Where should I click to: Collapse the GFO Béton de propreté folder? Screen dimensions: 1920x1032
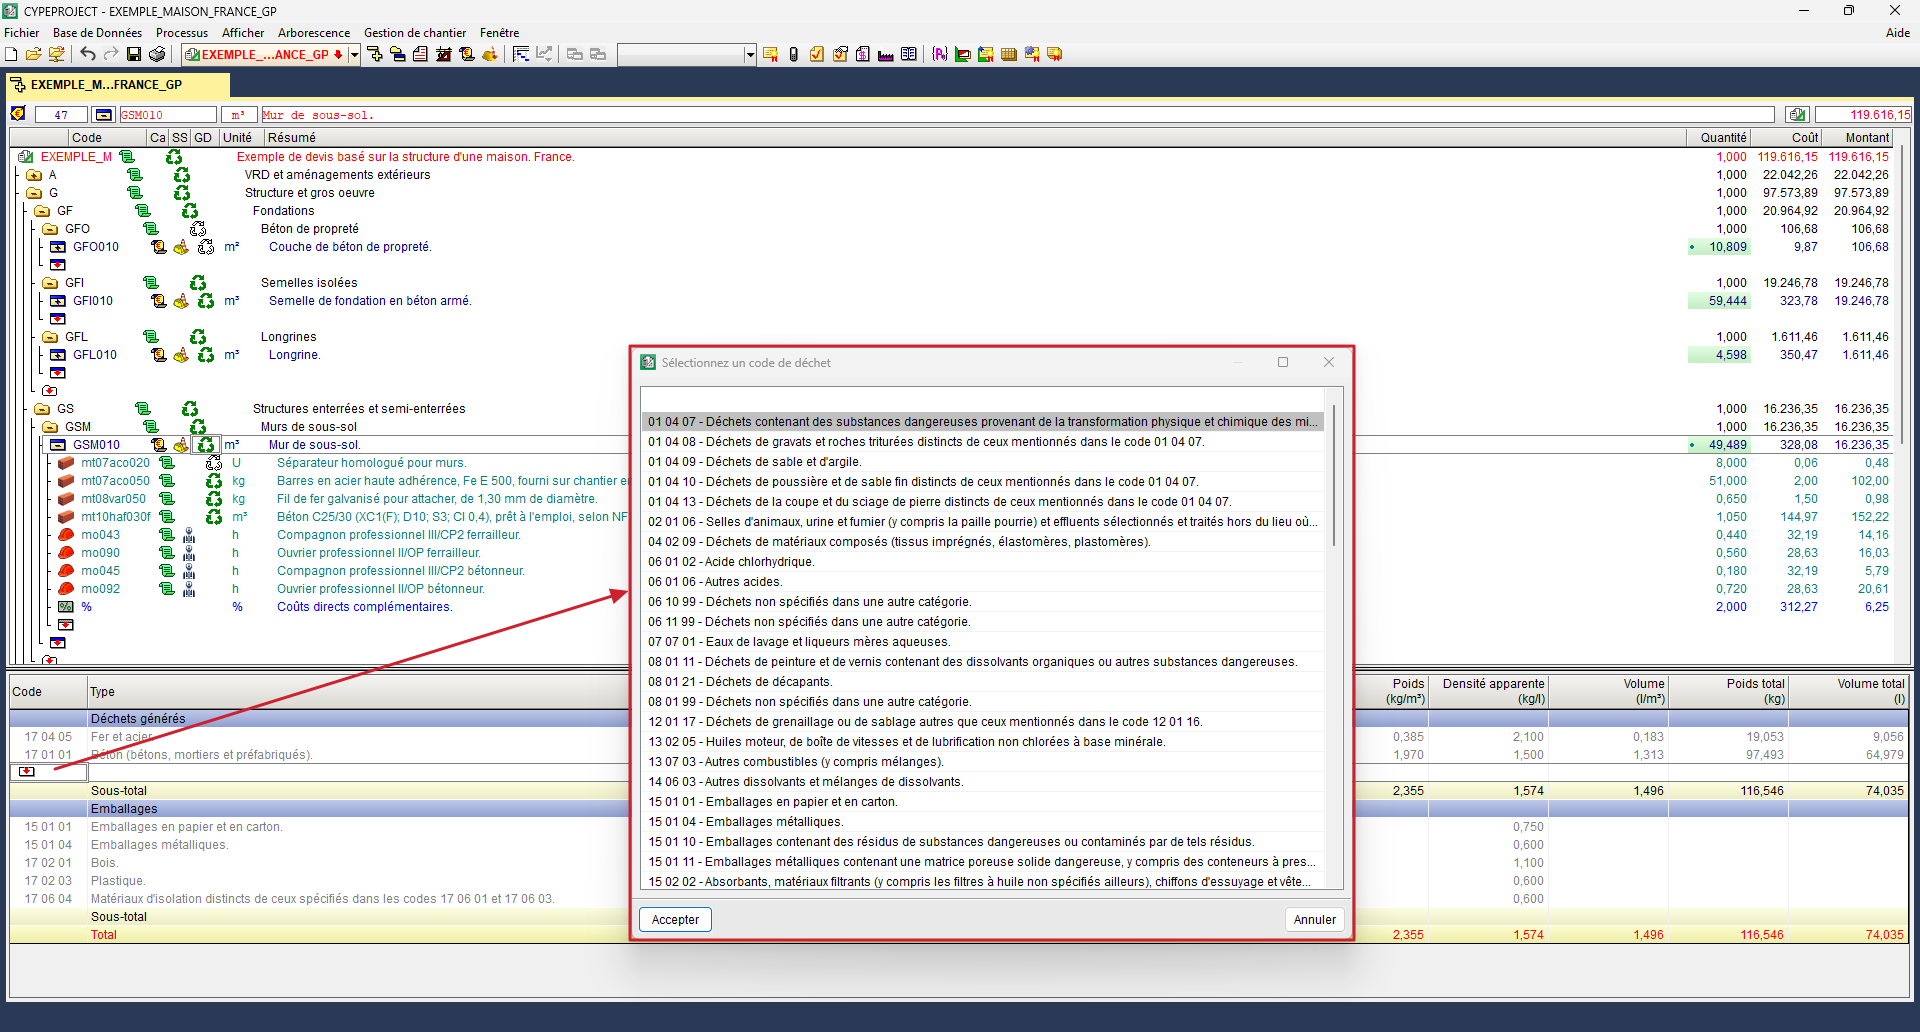[x=50, y=229]
